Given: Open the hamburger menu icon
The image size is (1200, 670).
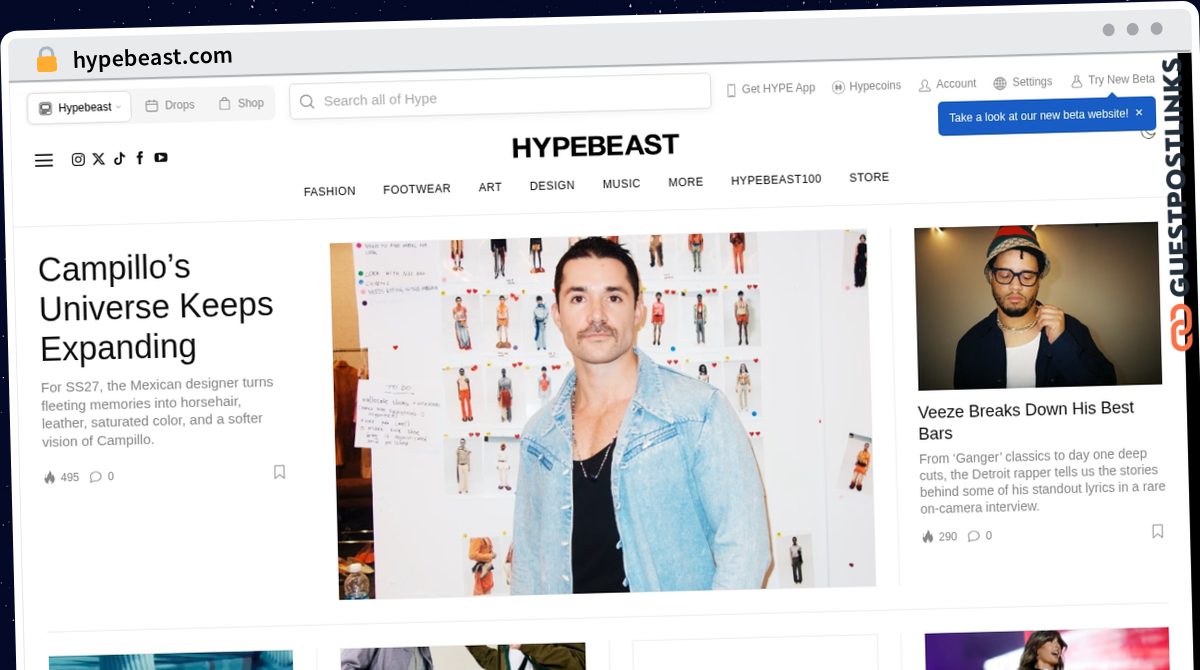Looking at the screenshot, I should [44, 160].
